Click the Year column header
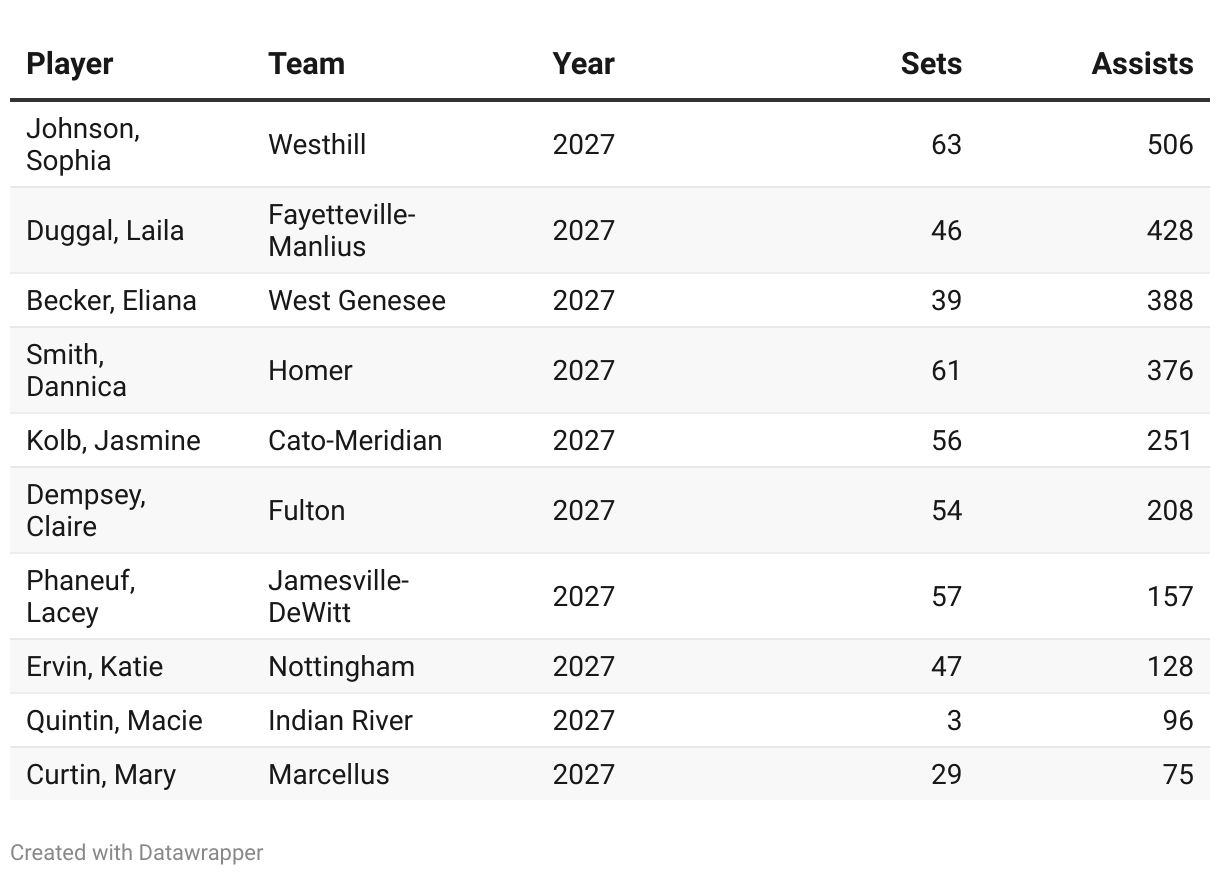 (583, 64)
